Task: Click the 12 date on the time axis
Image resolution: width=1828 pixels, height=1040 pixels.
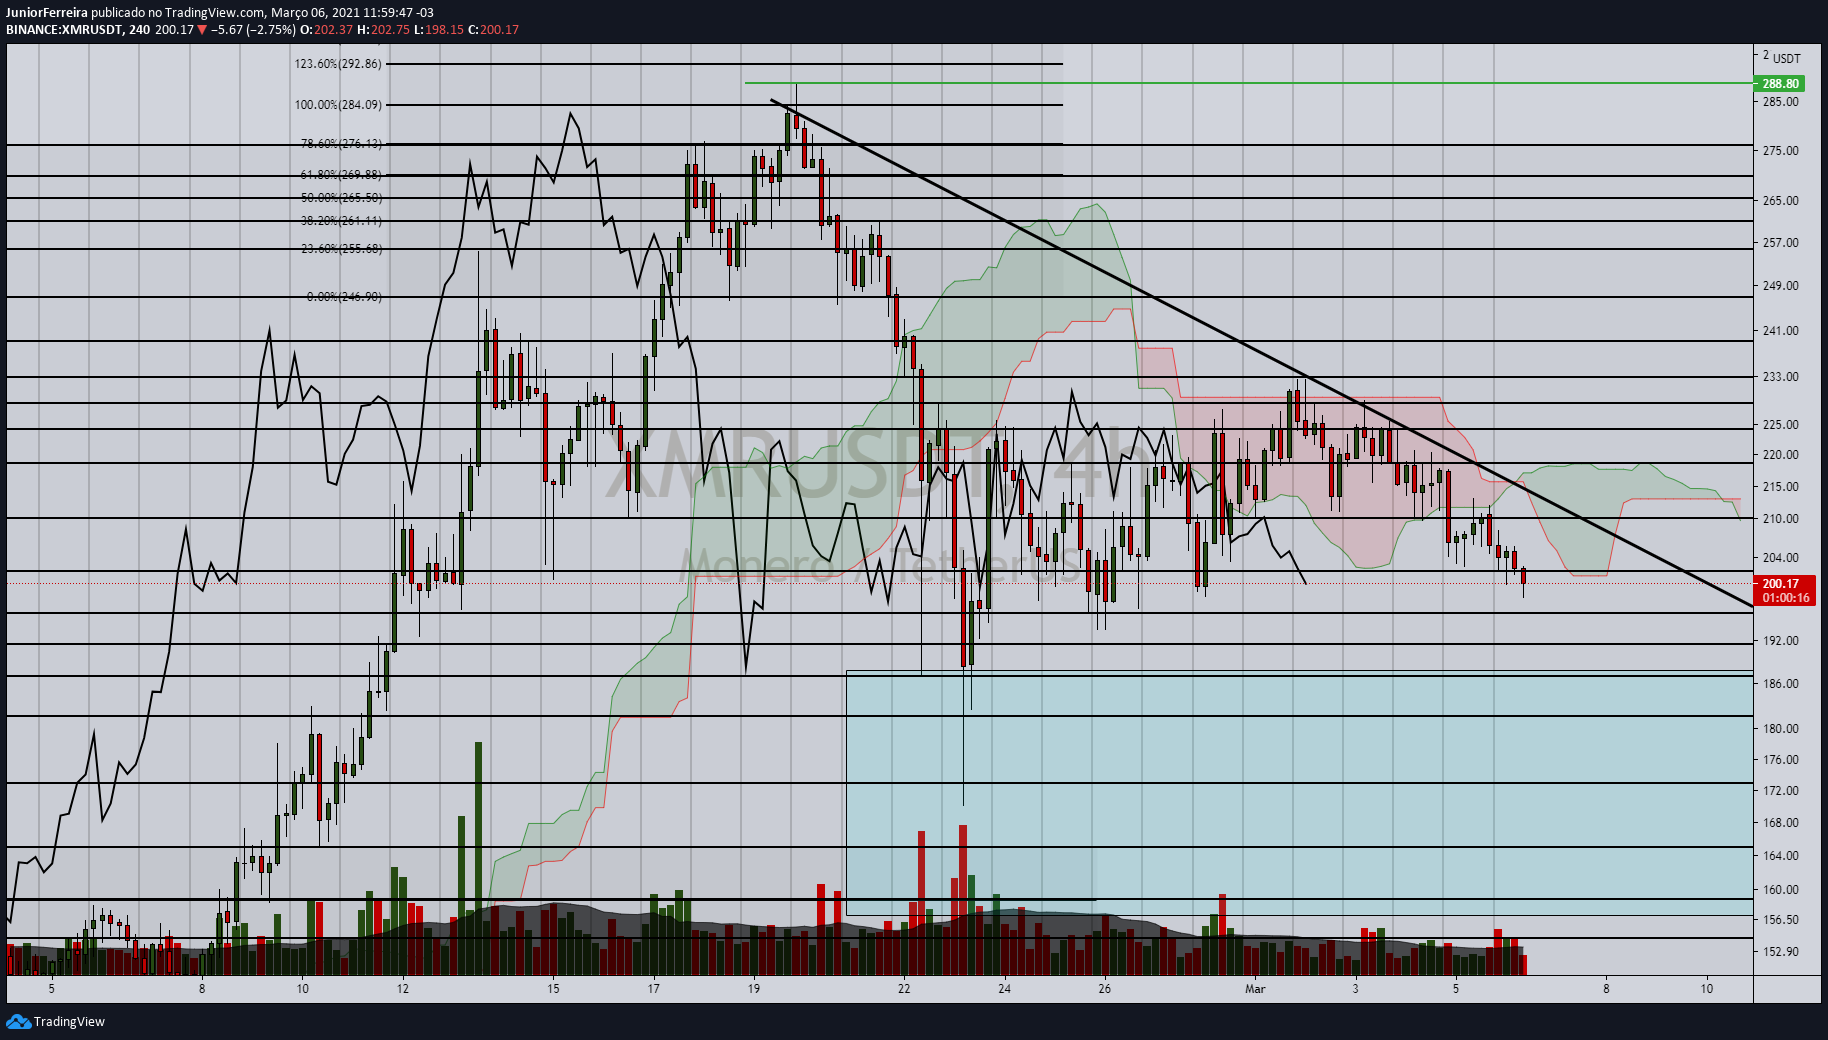Action: pyautogui.click(x=402, y=989)
